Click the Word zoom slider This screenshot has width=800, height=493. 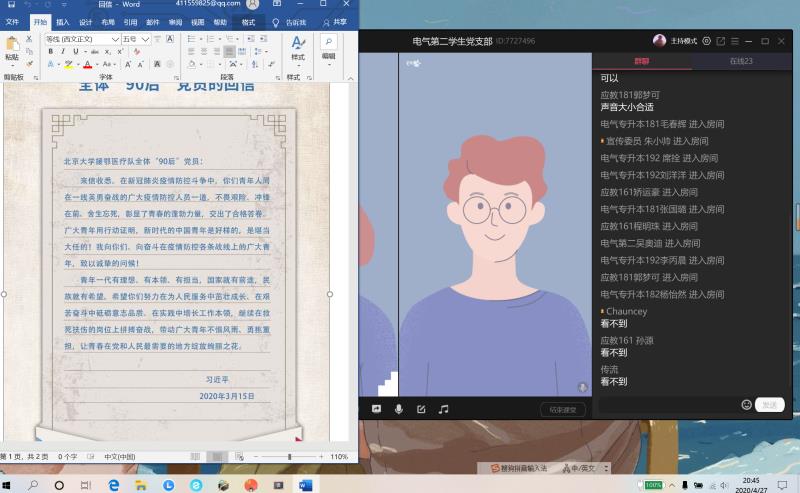pyautogui.click(x=289, y=457)
